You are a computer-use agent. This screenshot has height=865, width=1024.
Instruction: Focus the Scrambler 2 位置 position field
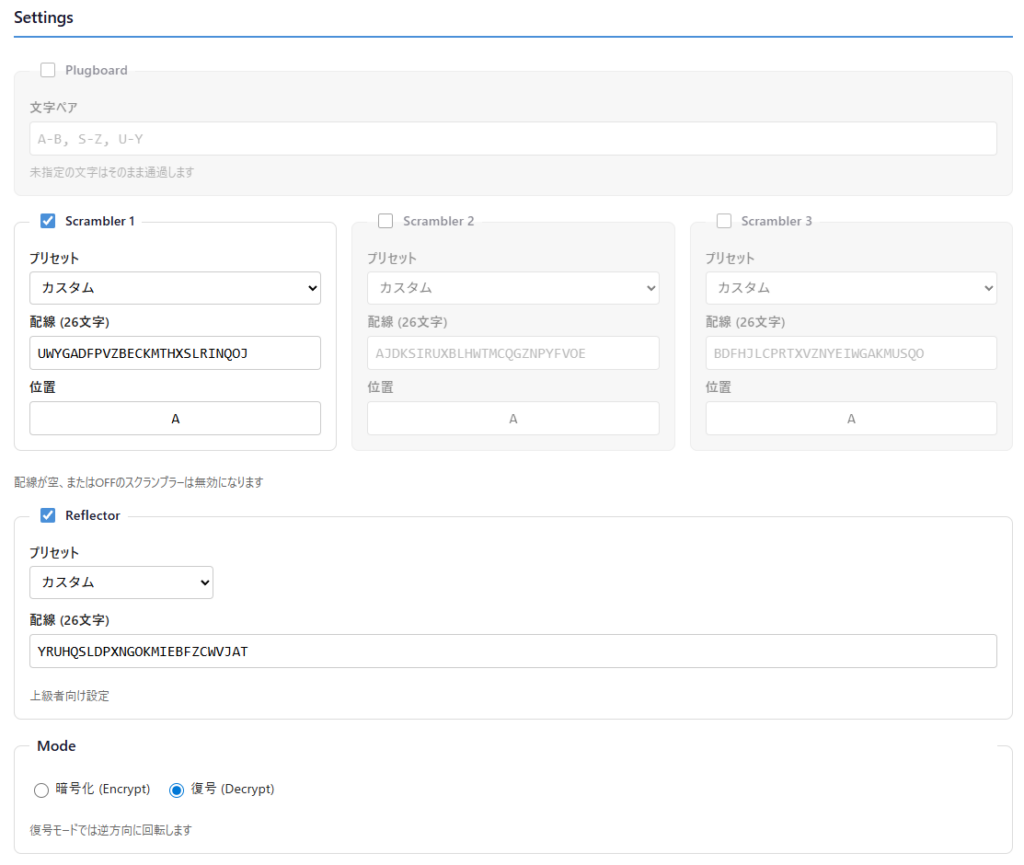click(513, 419)
